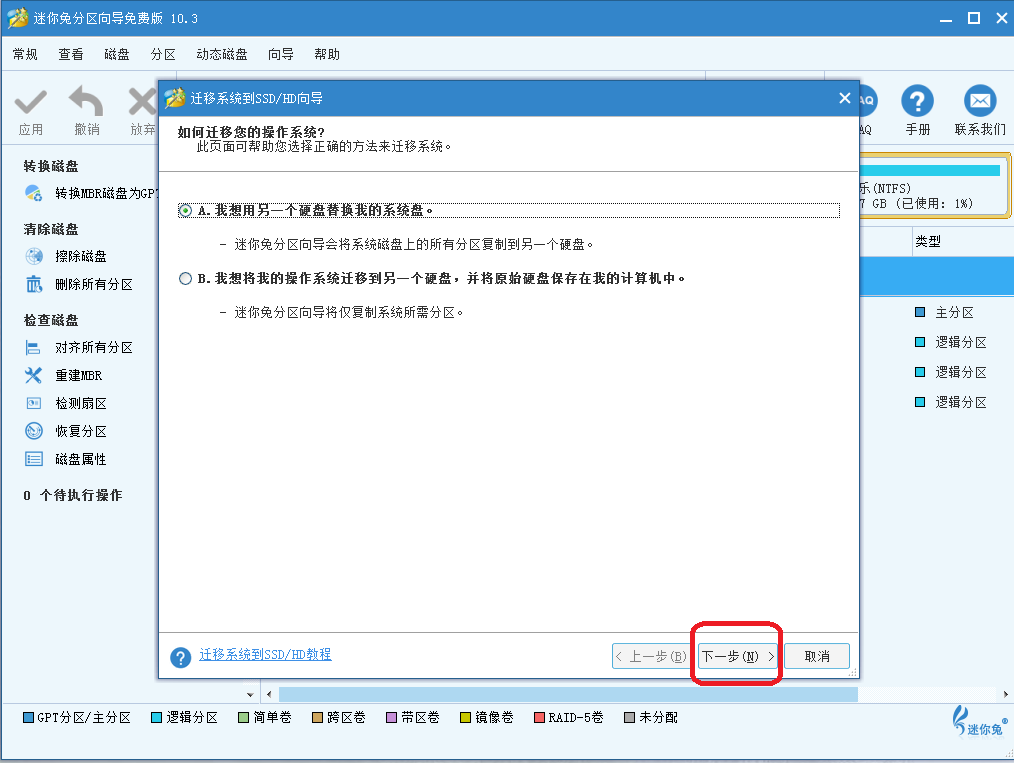Click GPT分区/主分区 legend color swatch
This screenshot has width=1014, height=763.
pos(28,718)
